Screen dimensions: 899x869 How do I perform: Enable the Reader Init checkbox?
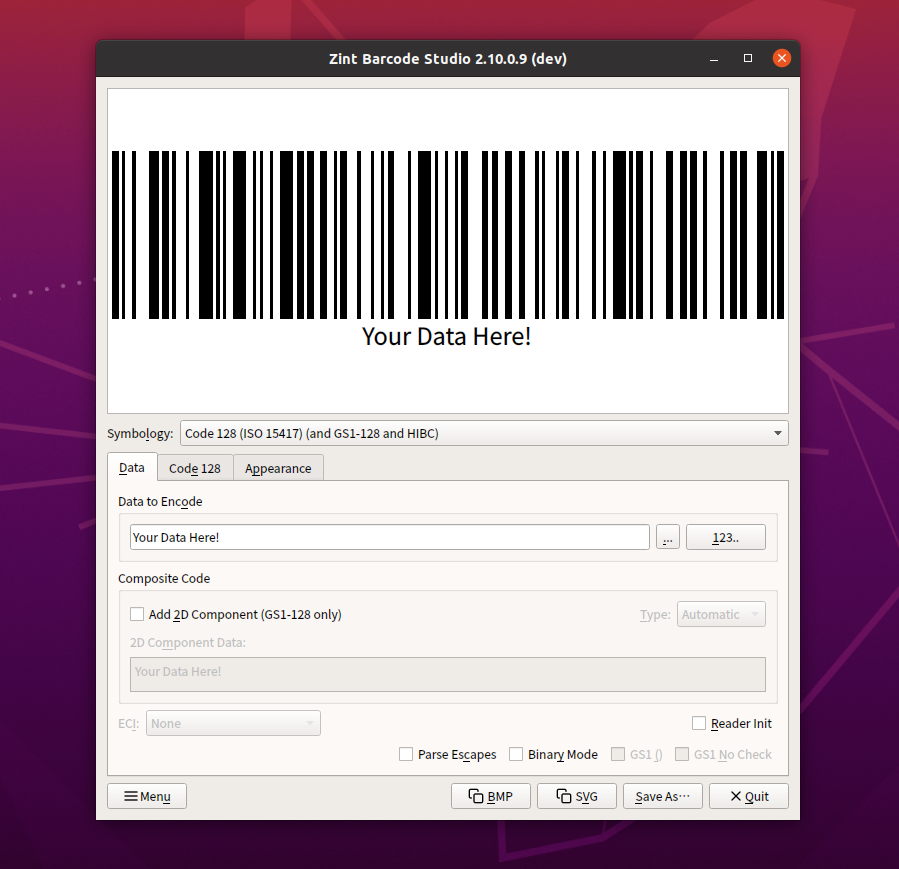[698, 723]
